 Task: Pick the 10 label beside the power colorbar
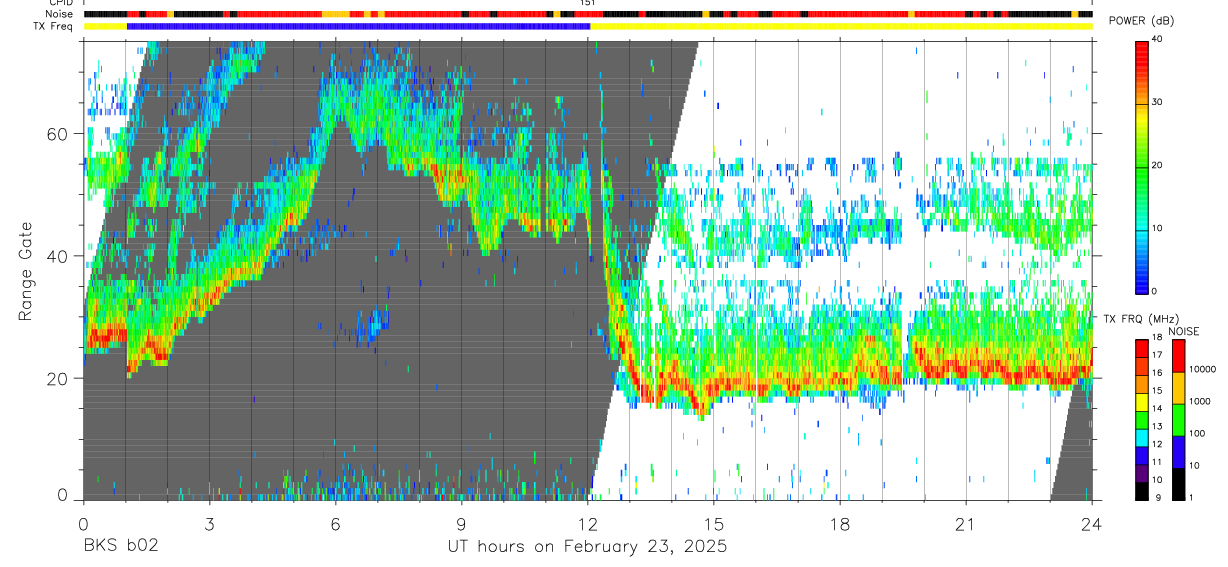click(x=1156, y=228)
